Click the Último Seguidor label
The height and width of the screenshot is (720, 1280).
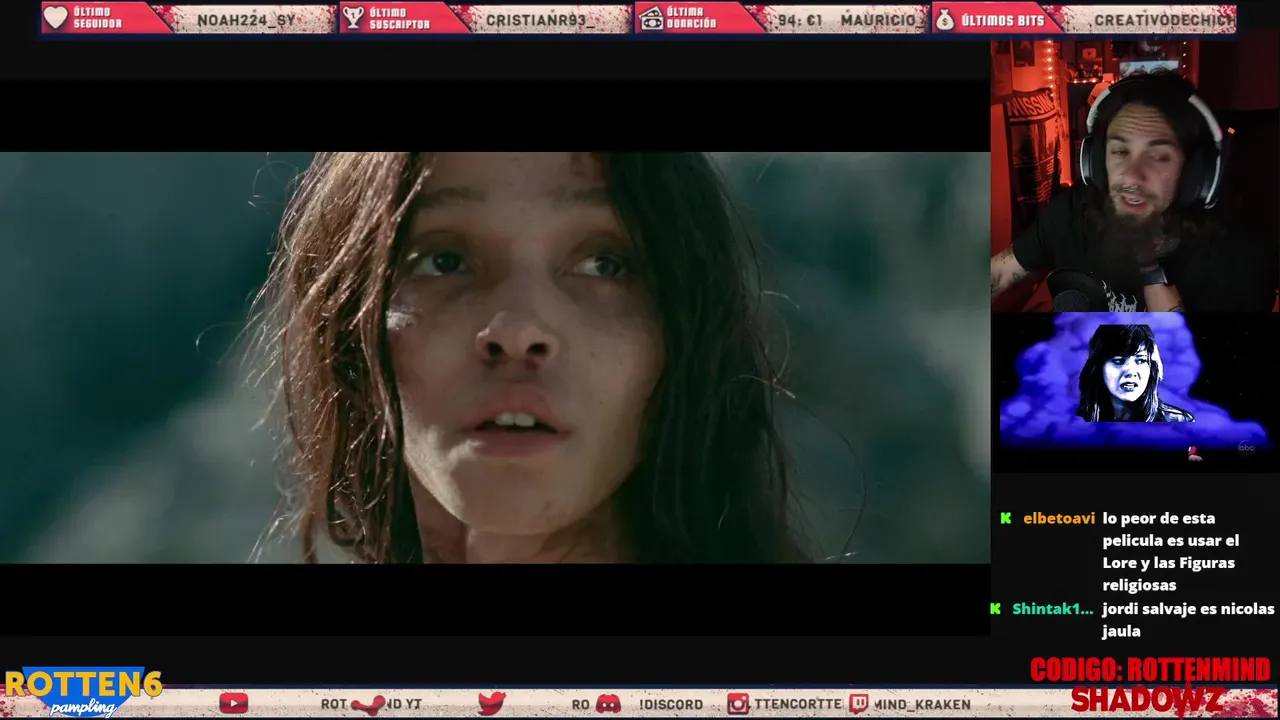click(x=97, y=18)
